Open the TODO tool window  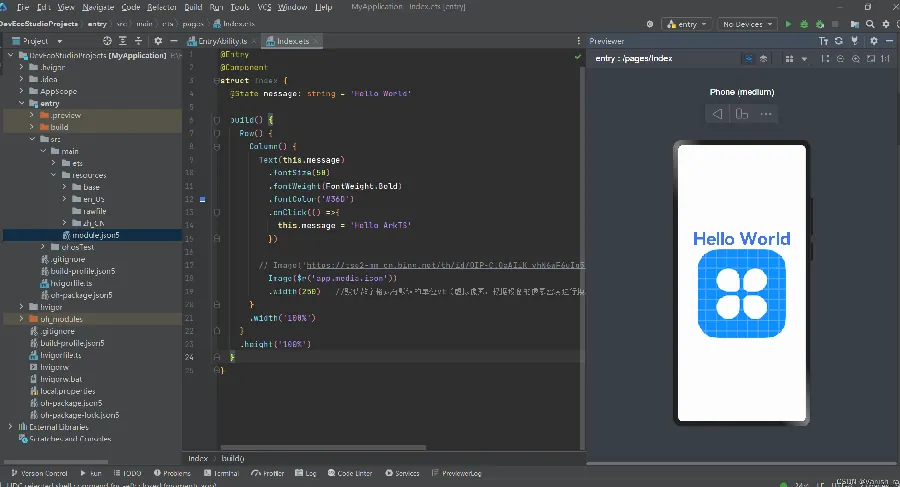127,473
